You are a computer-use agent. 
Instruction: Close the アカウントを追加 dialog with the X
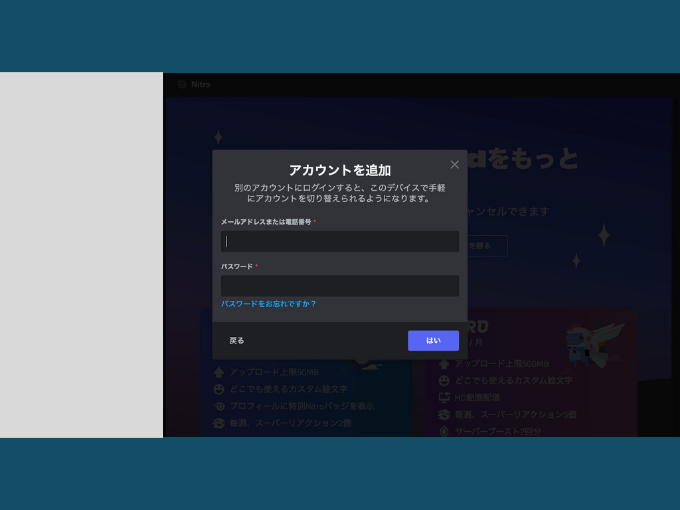[454, 164]
